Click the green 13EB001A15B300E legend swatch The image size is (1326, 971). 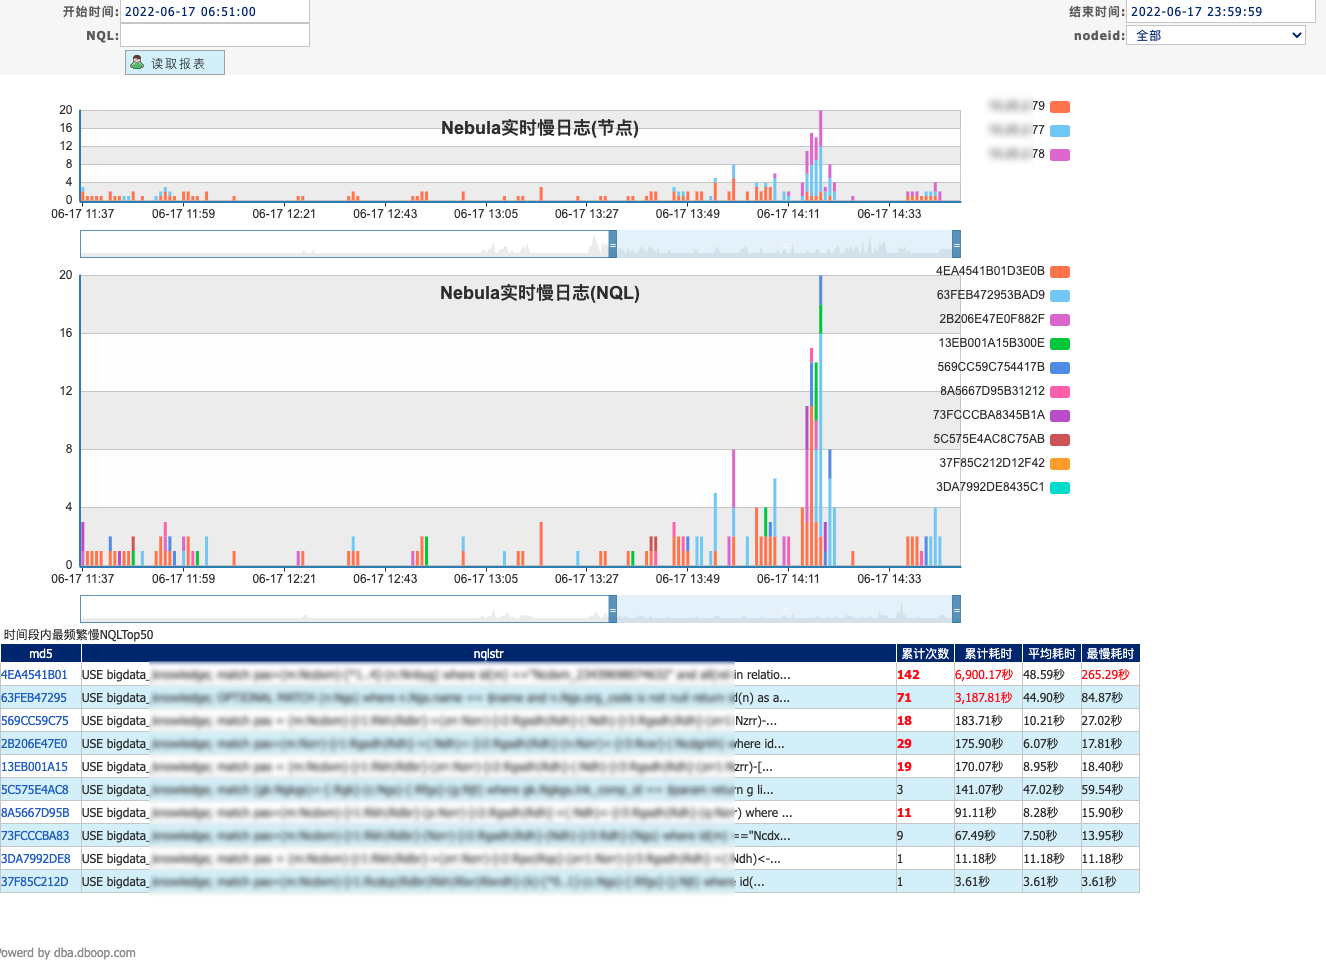point(1060,343)
